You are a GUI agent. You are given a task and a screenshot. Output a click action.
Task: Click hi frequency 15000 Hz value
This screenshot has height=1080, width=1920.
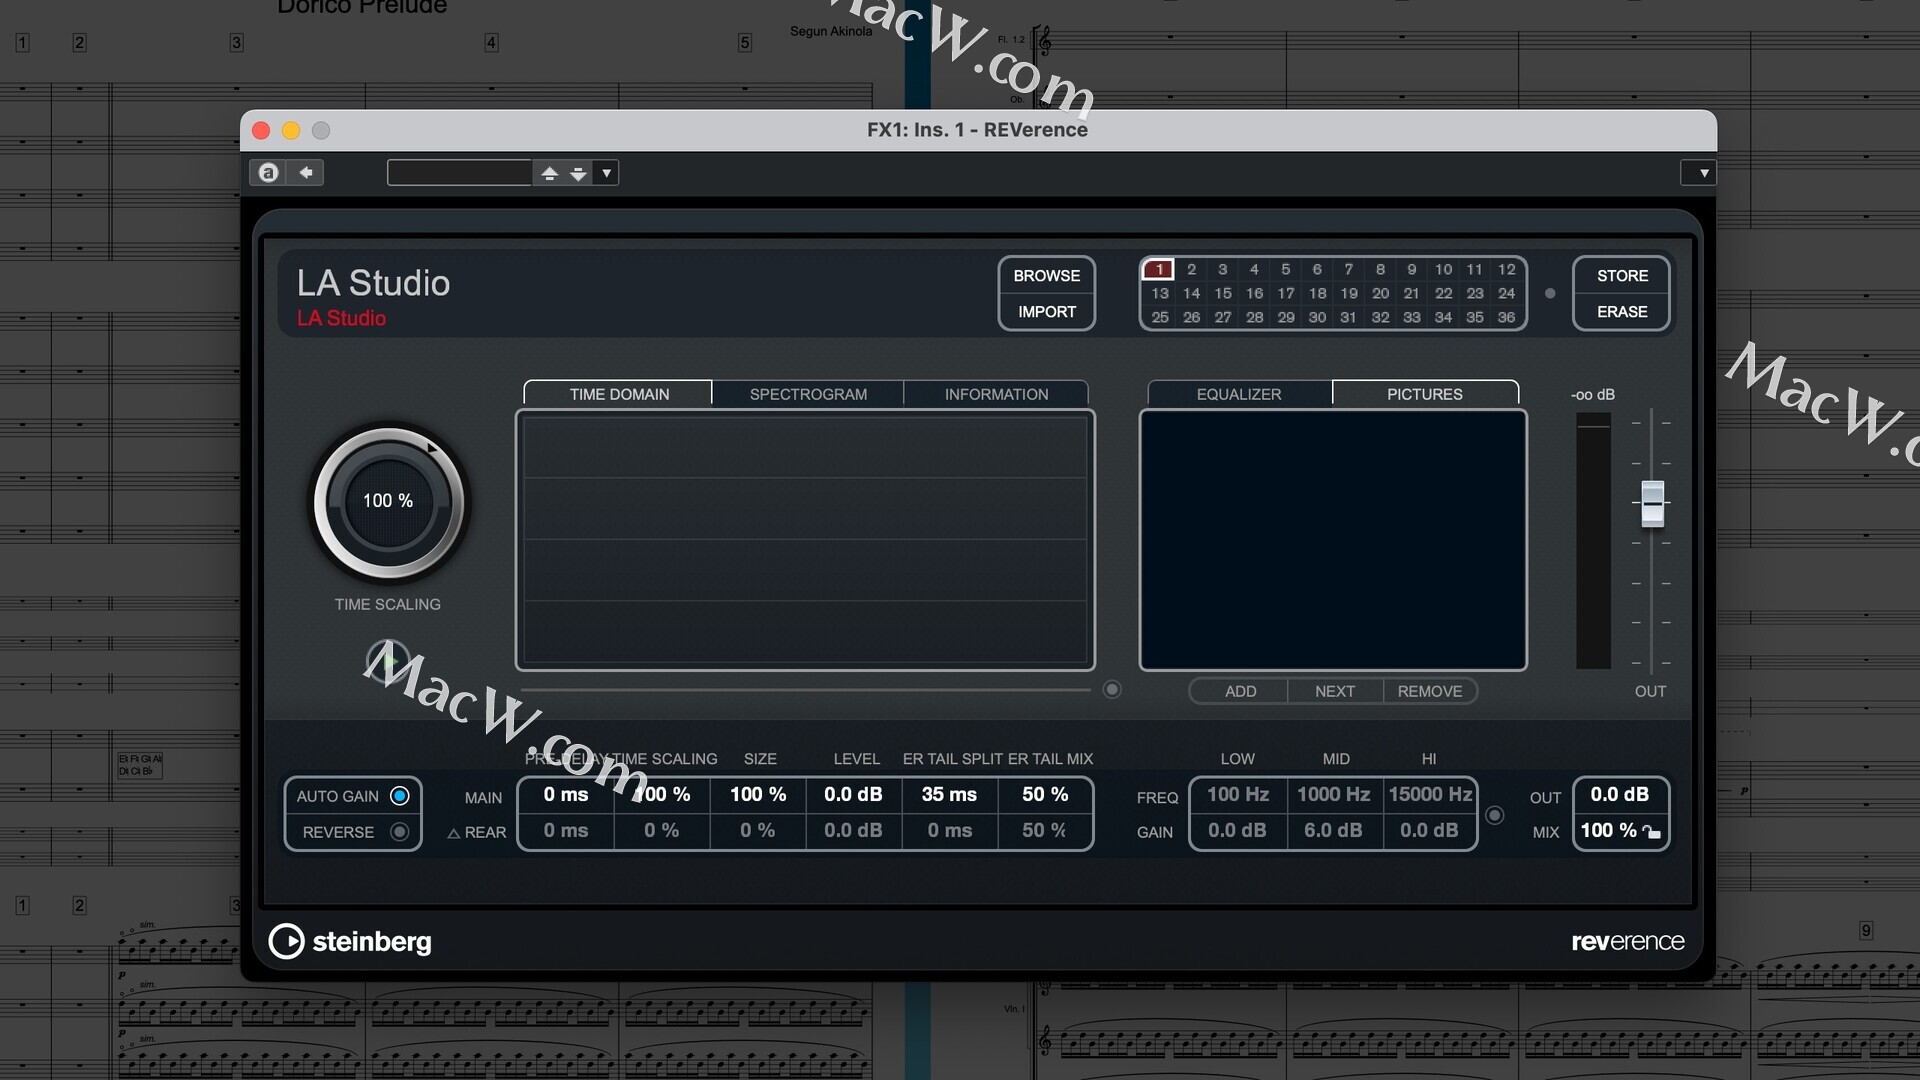(x=1430, y=795)
